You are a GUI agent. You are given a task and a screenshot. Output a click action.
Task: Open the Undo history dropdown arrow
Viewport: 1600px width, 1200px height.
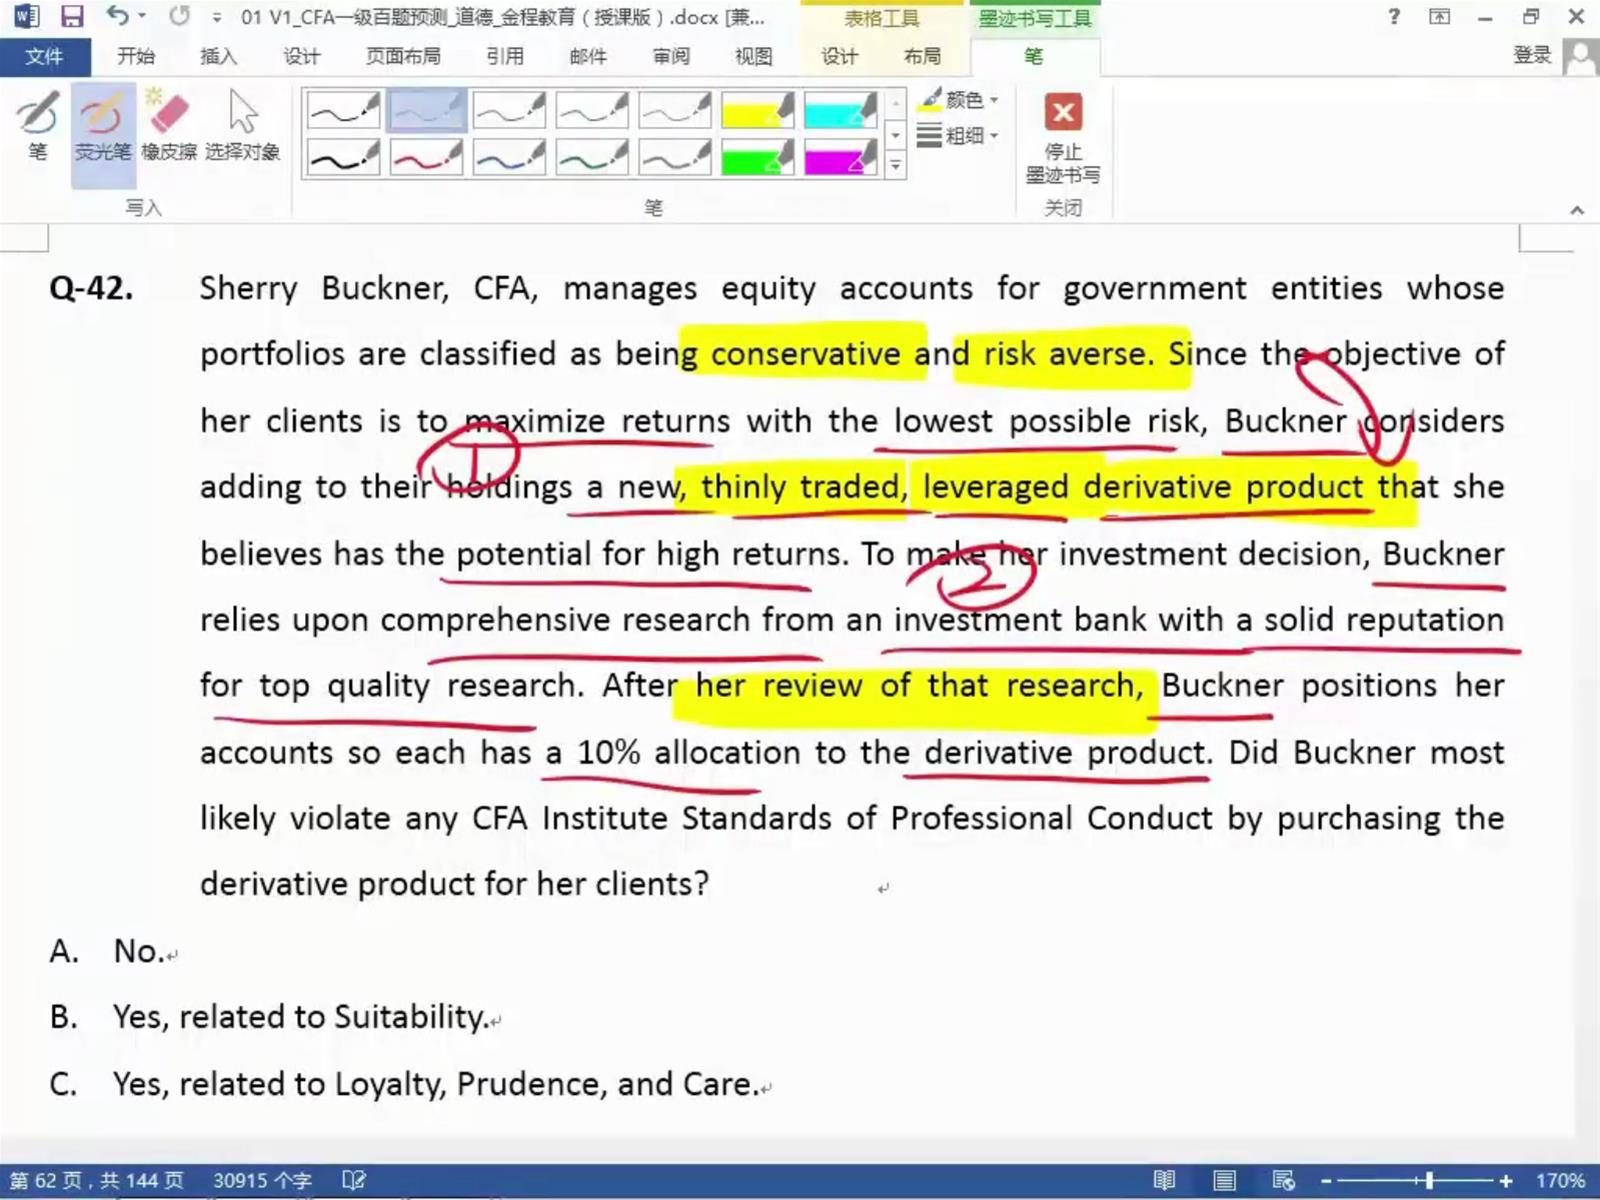[x=142, y=17]
